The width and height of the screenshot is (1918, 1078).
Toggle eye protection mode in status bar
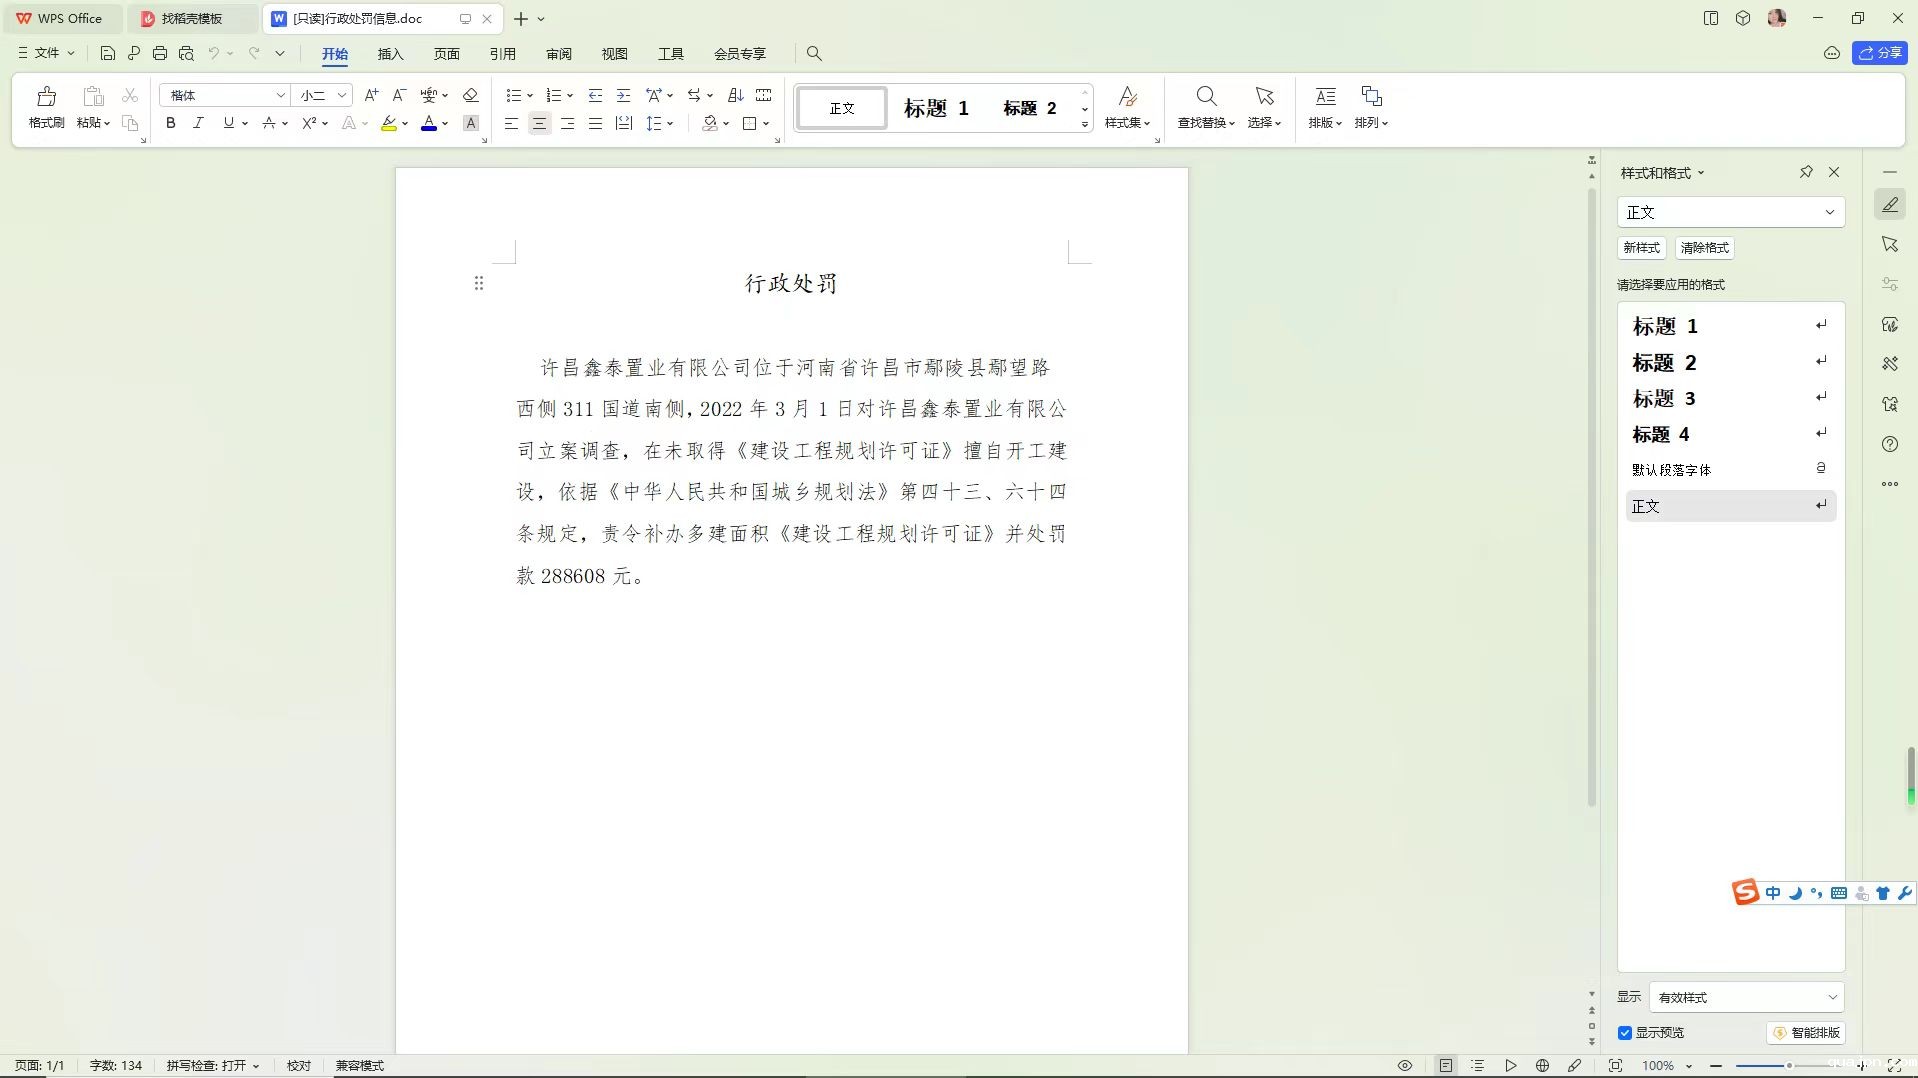[x=1405, y=1066]
